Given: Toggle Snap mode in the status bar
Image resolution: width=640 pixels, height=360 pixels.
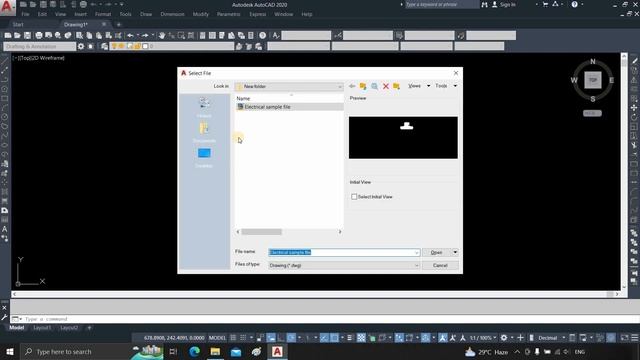Looking at the screenshot, I should click(x=243, y=338).
